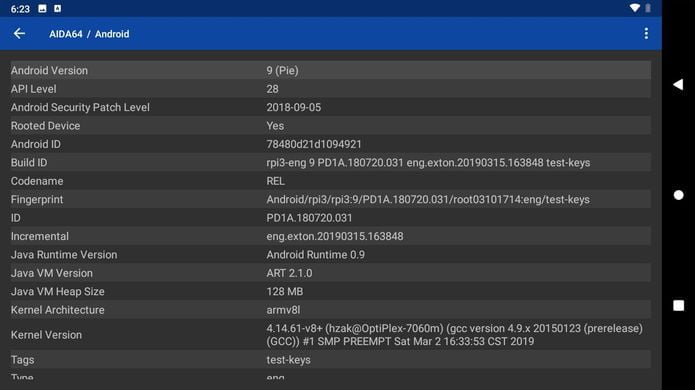Tap the Wi-Fi status icon
This screenshot has width=695, height=390.
635,8
